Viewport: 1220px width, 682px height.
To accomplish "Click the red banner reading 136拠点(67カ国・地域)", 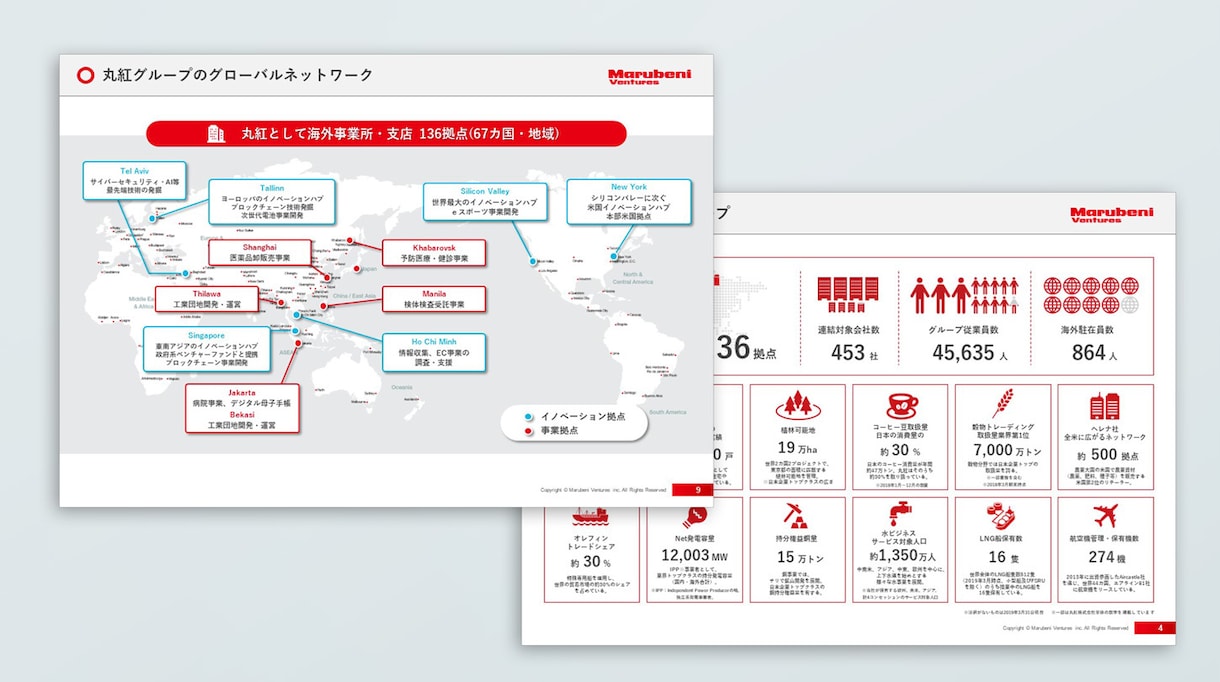I will (386, 134).
